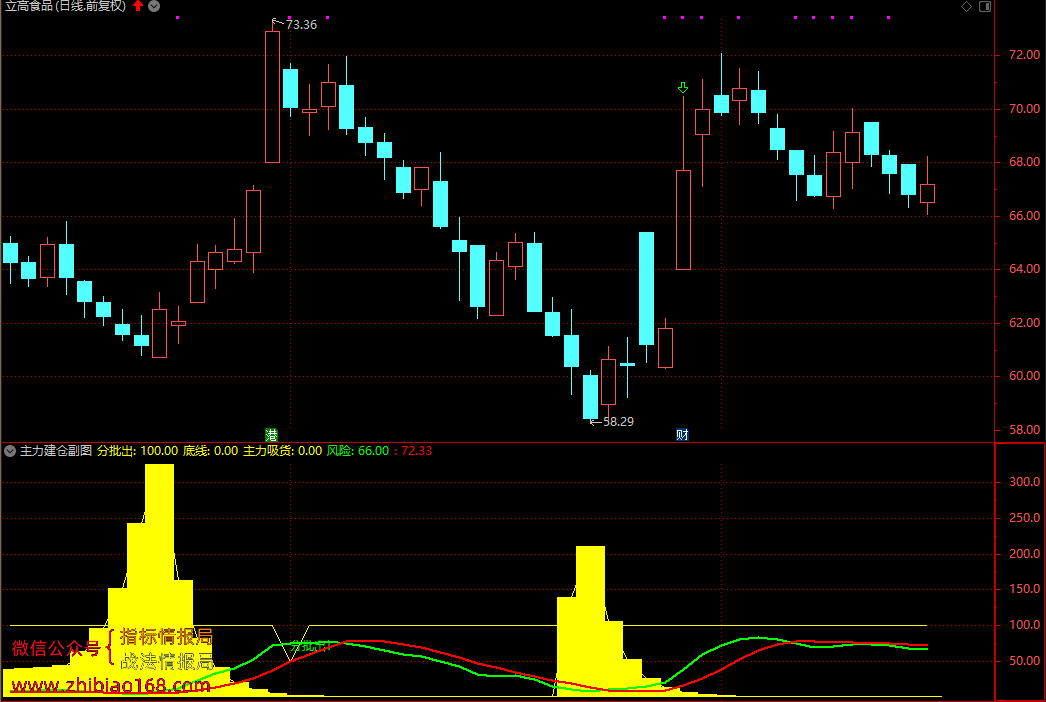The width and height of the screenshot is (1046, 702).
Task: Click the stock title 立高食品(日线,前复权)
Action: (65, 6)
